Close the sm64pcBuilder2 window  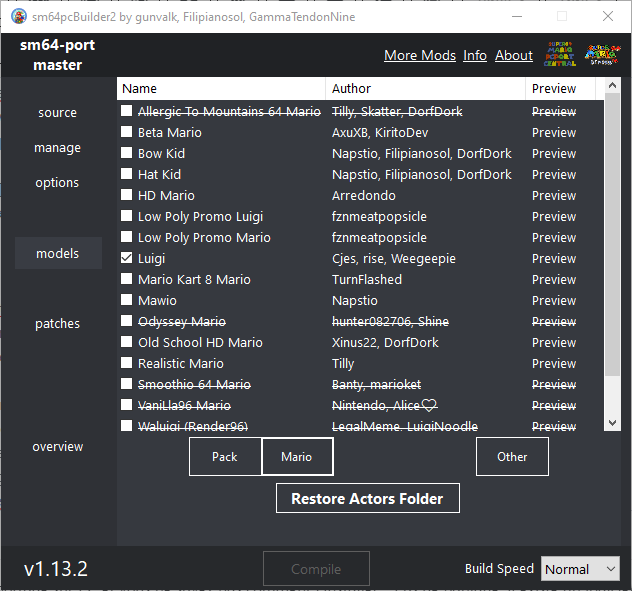coord(607,17)
